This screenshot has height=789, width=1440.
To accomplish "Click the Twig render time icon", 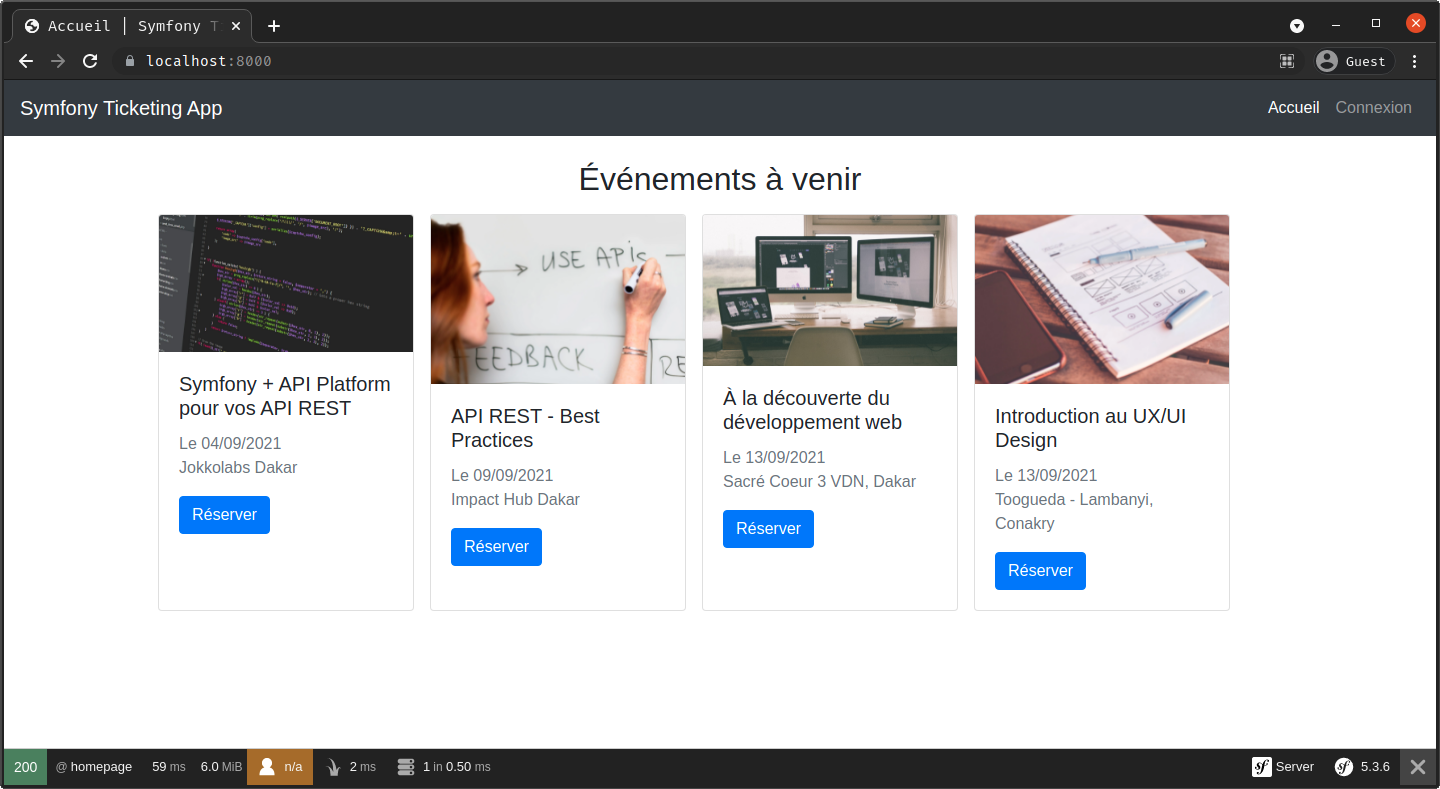I will pyautogui.click(x=334, y=767).
